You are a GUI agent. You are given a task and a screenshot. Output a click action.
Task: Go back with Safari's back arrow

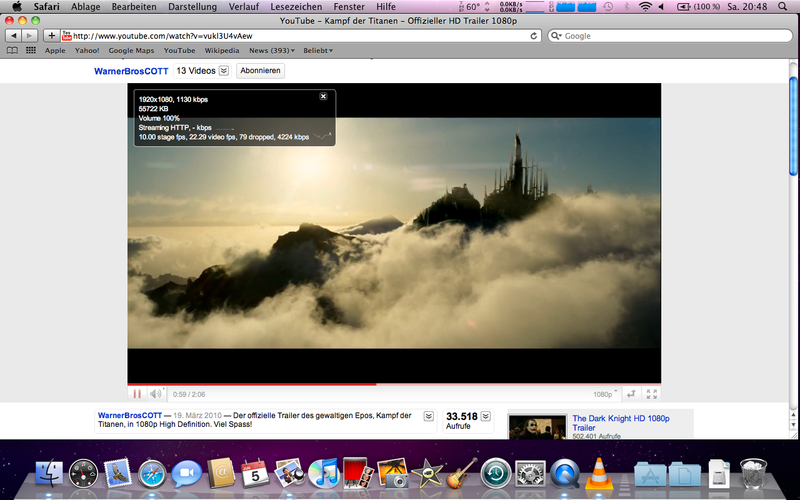(14, 36)
